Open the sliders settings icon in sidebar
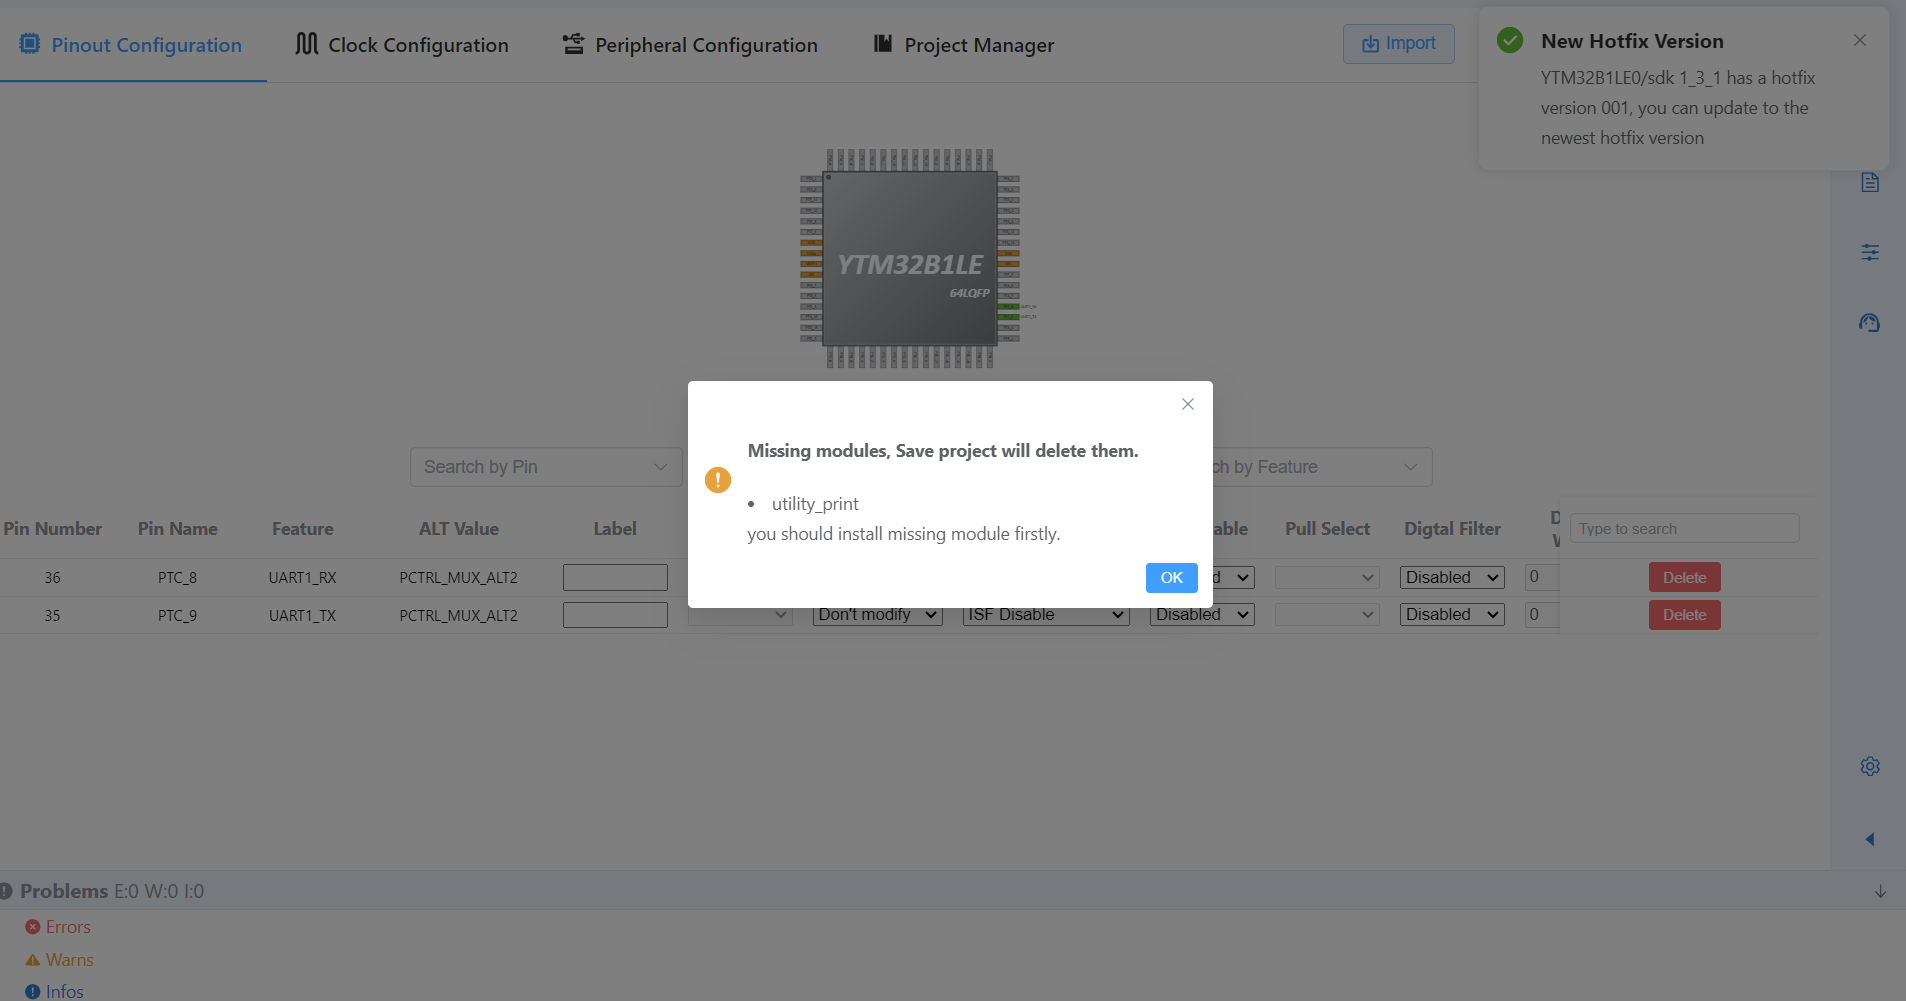 [x=1869, y=253]
